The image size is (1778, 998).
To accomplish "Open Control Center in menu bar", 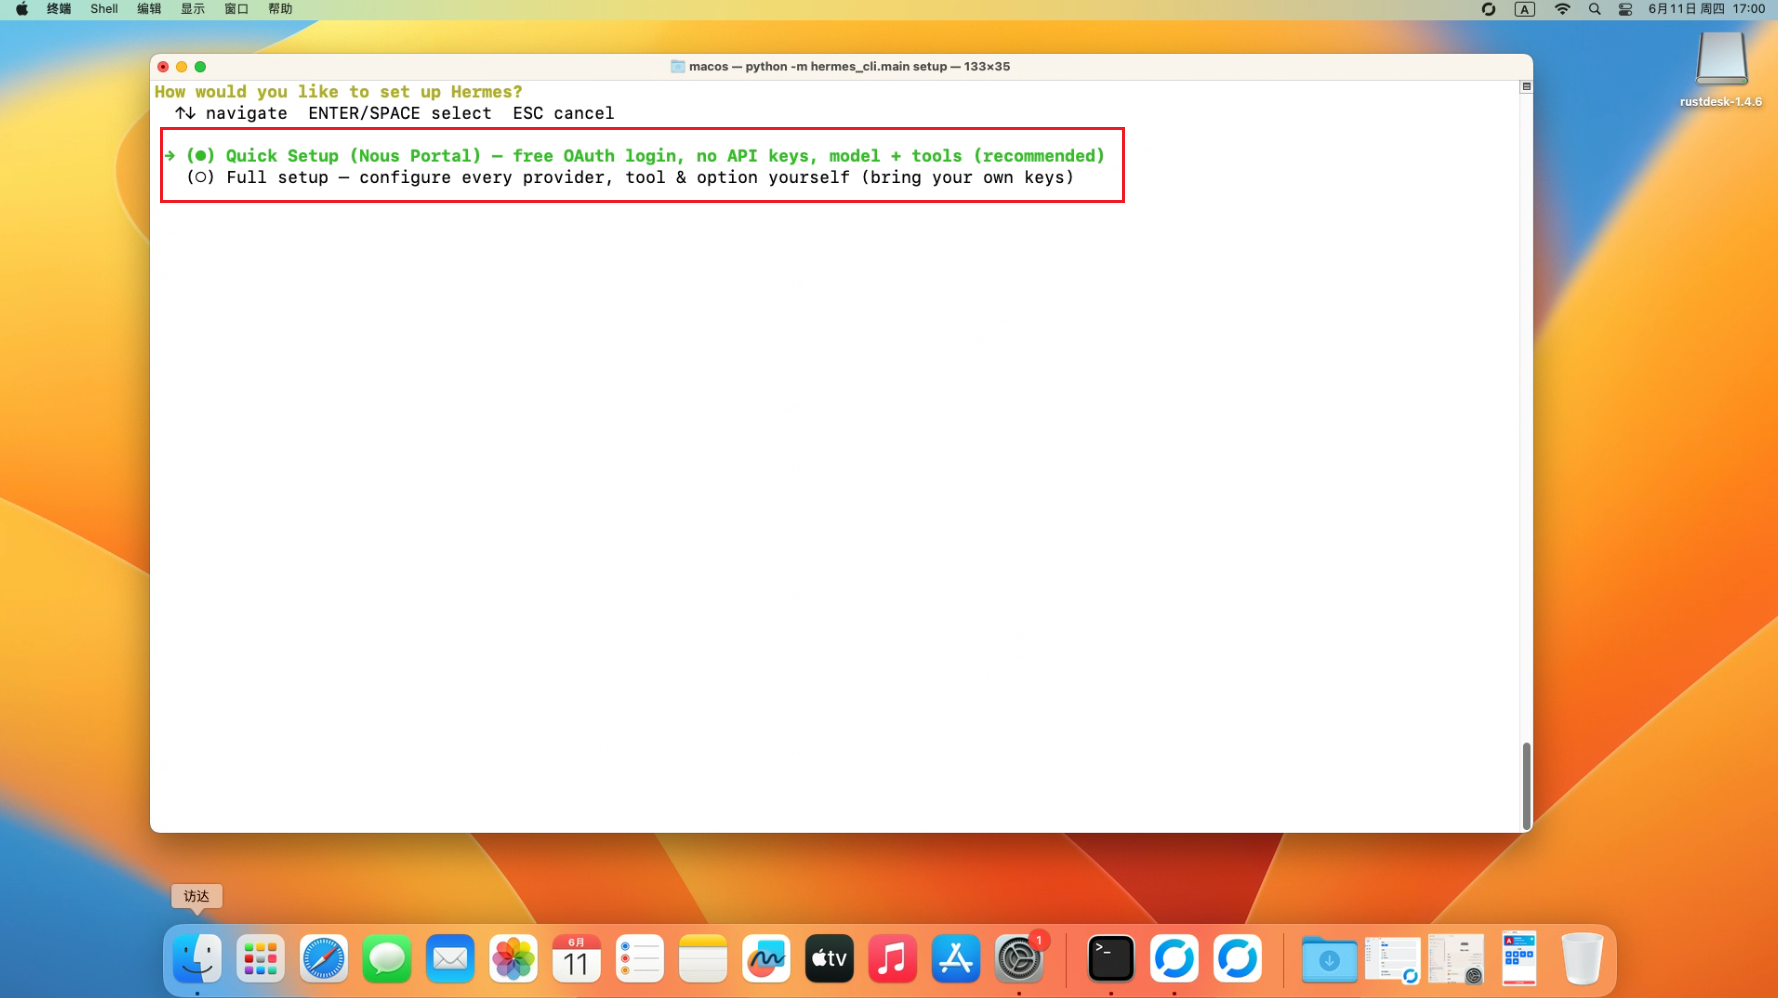I will [x=1625, y=9].
